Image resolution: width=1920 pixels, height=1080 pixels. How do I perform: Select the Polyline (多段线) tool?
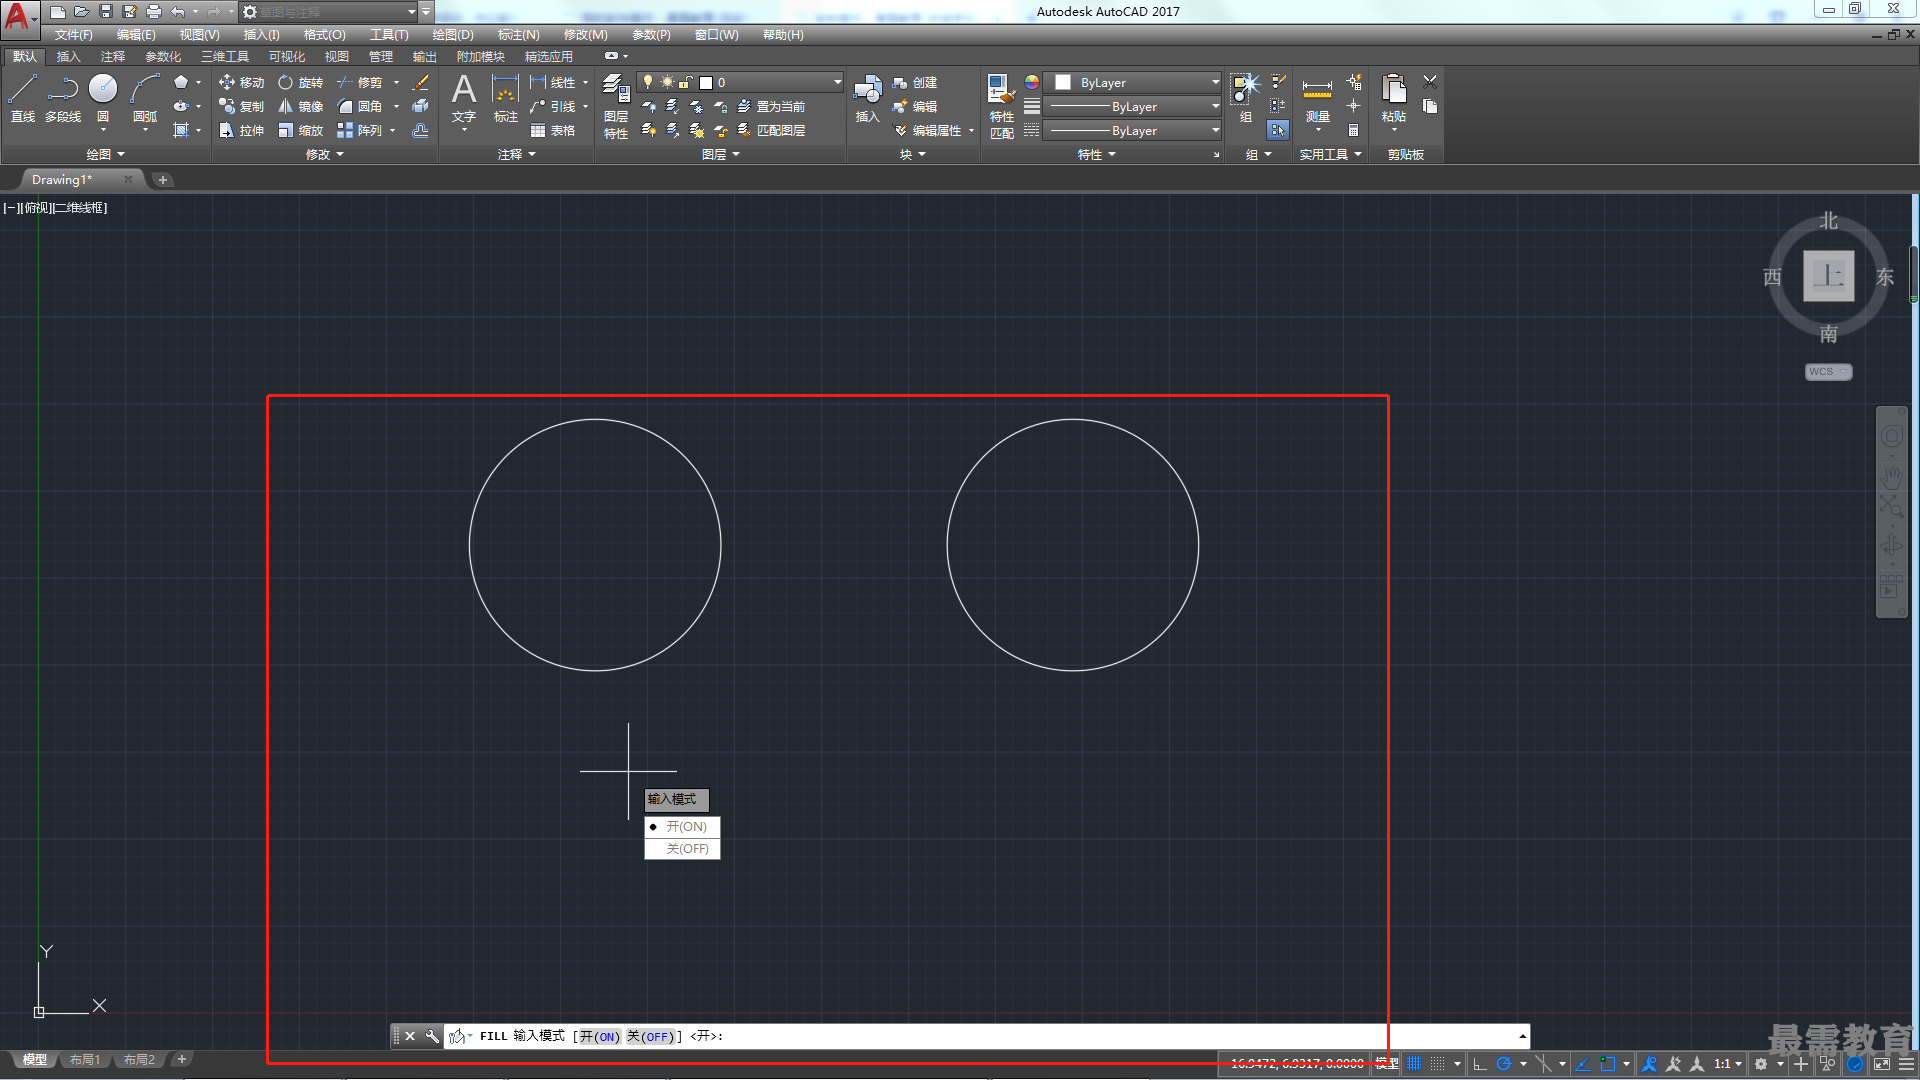[x=63, y=98]
